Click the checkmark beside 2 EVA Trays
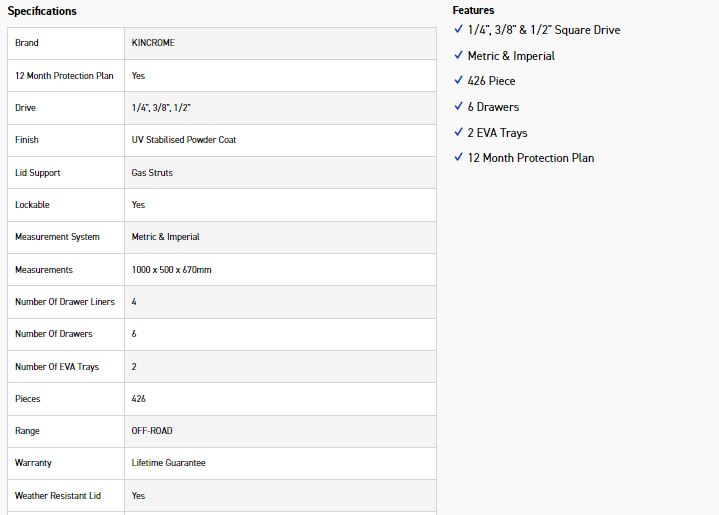719x515 pixels. coord(458,133)
